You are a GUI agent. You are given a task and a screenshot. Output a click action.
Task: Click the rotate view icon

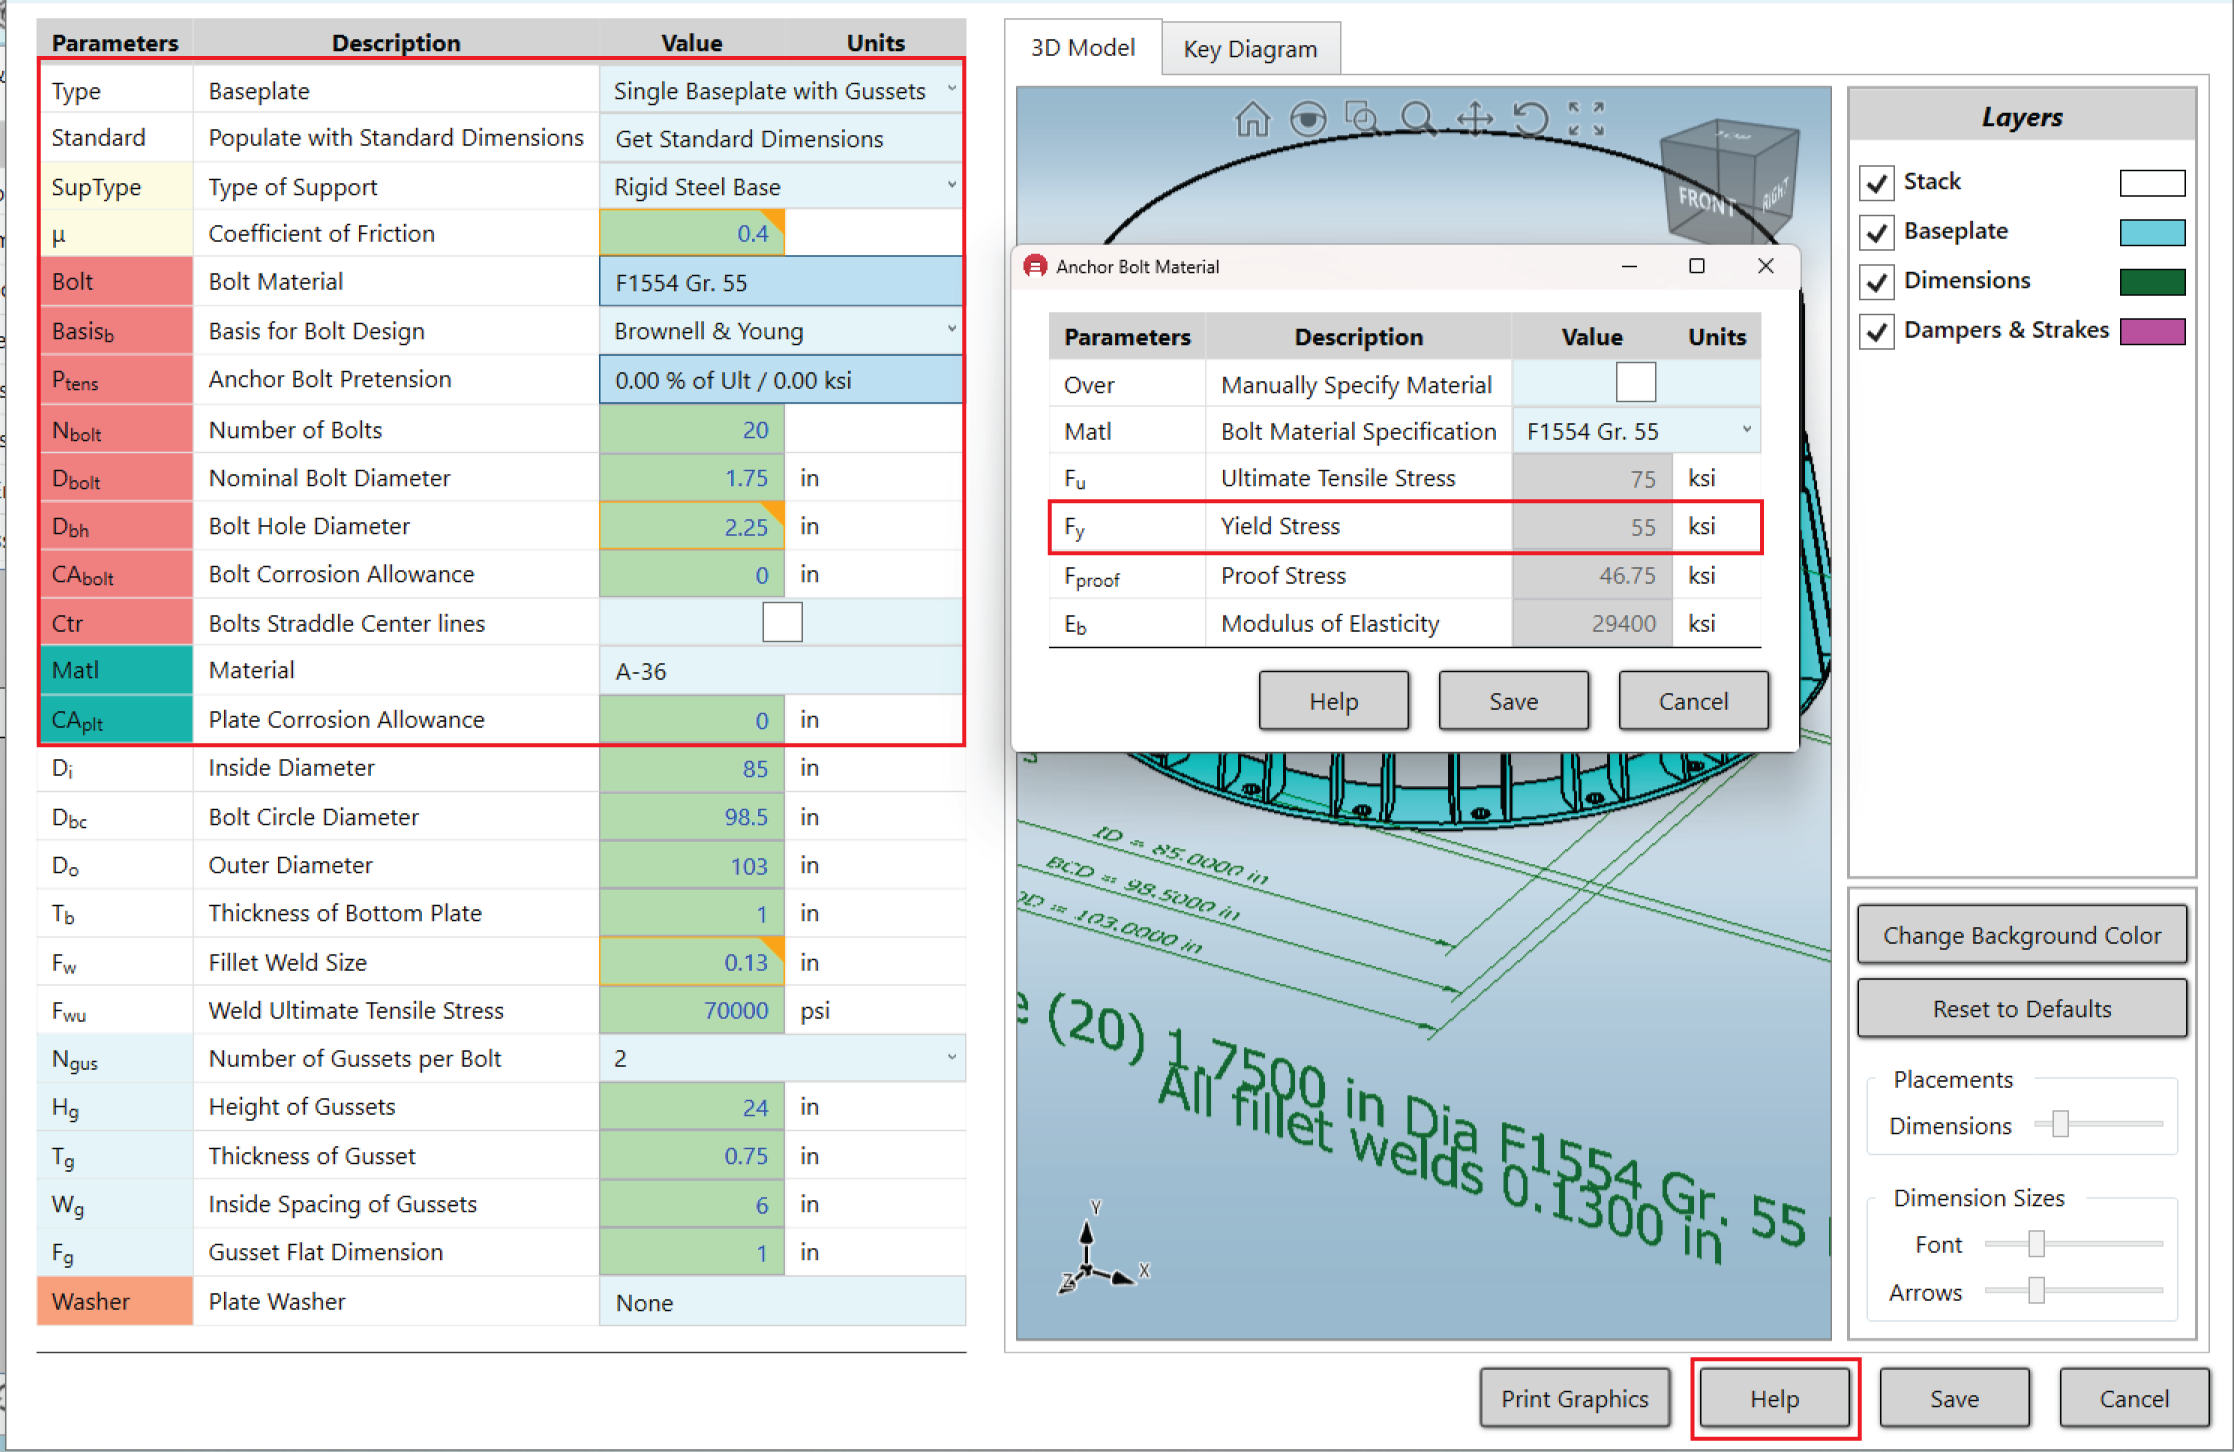pyautogui.click(x=1529, y=119)
